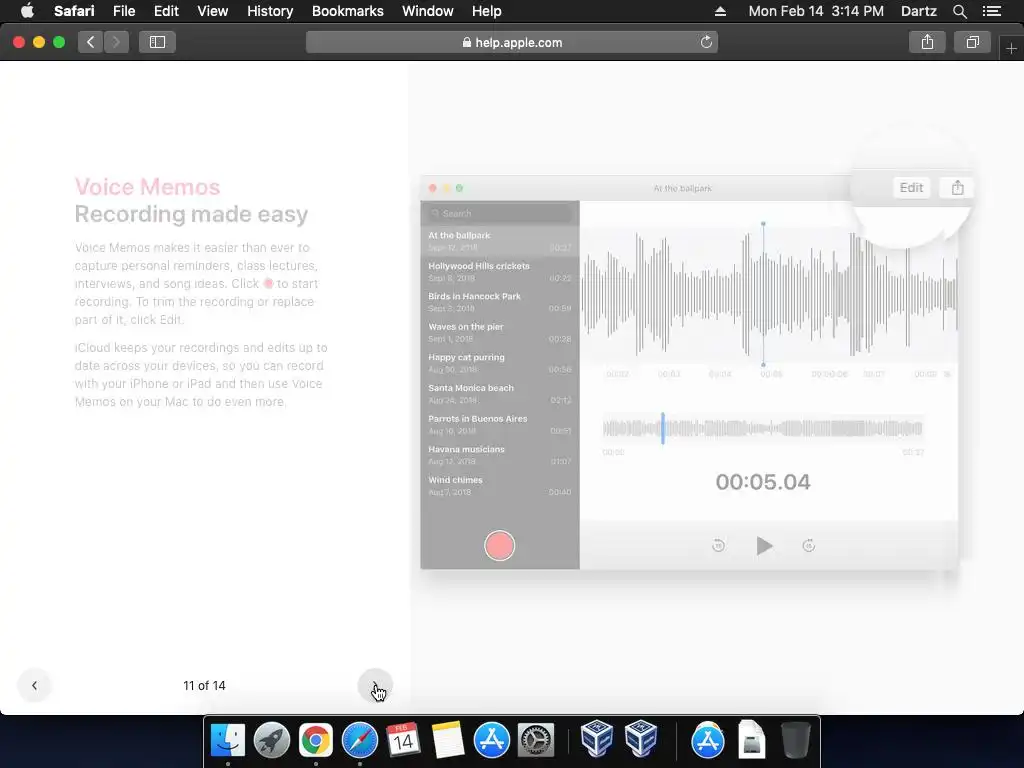Go to previous tour page arrow
Screen dimensions: 1024x768
[x=35, y=685]
